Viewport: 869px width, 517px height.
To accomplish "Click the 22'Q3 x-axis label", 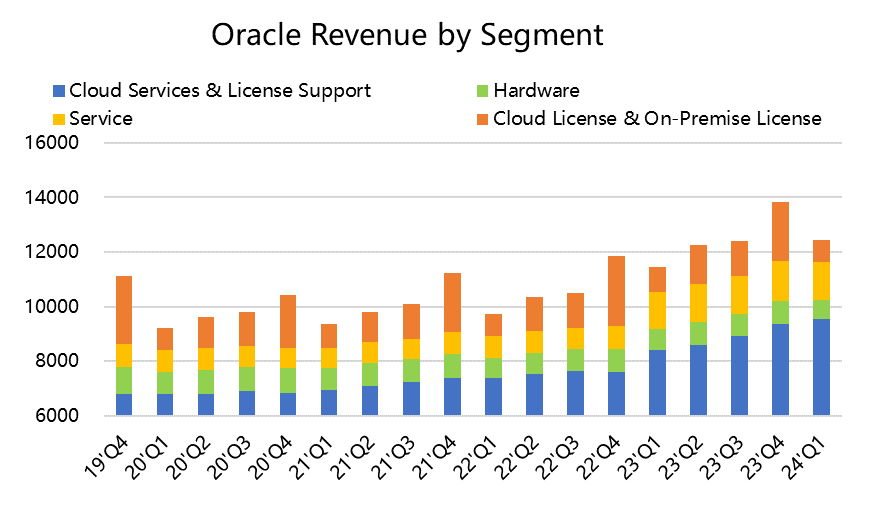I will click(558, 457).
